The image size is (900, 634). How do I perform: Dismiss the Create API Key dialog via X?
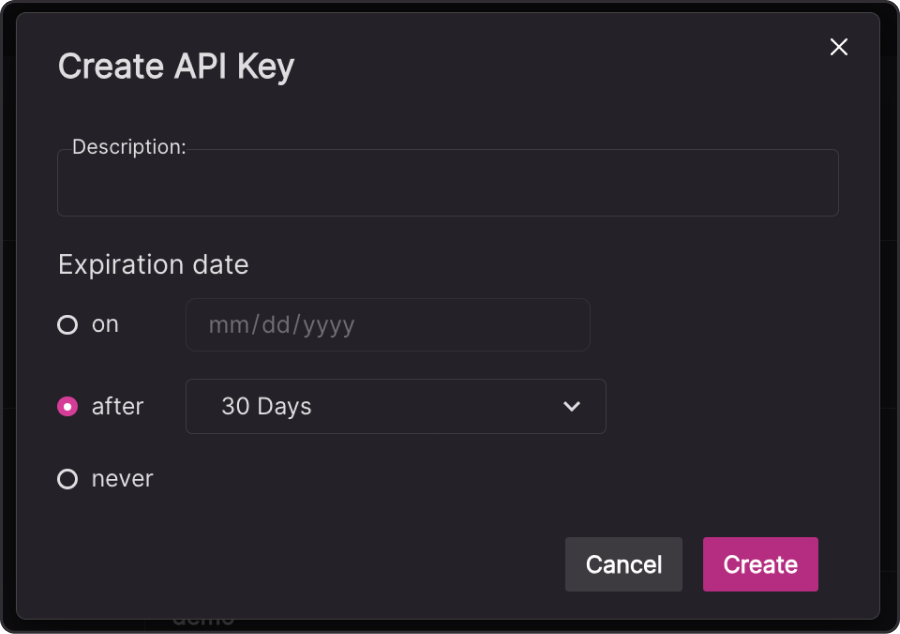point(838,46)
